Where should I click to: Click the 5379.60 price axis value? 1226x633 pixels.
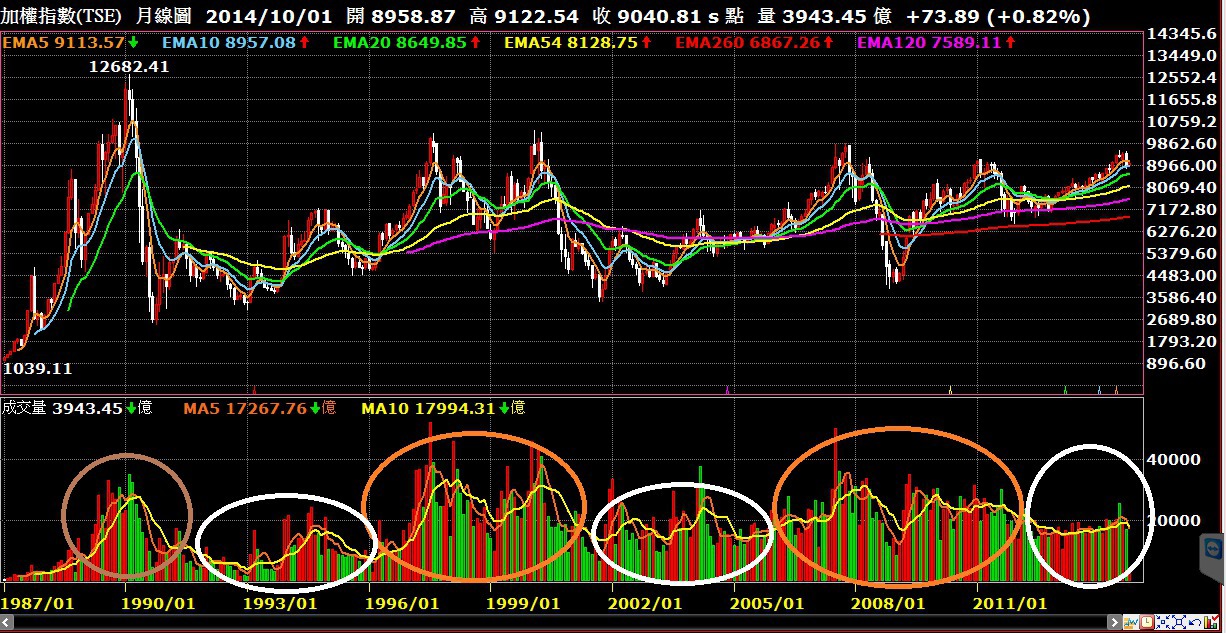[x=1181, y=254]
